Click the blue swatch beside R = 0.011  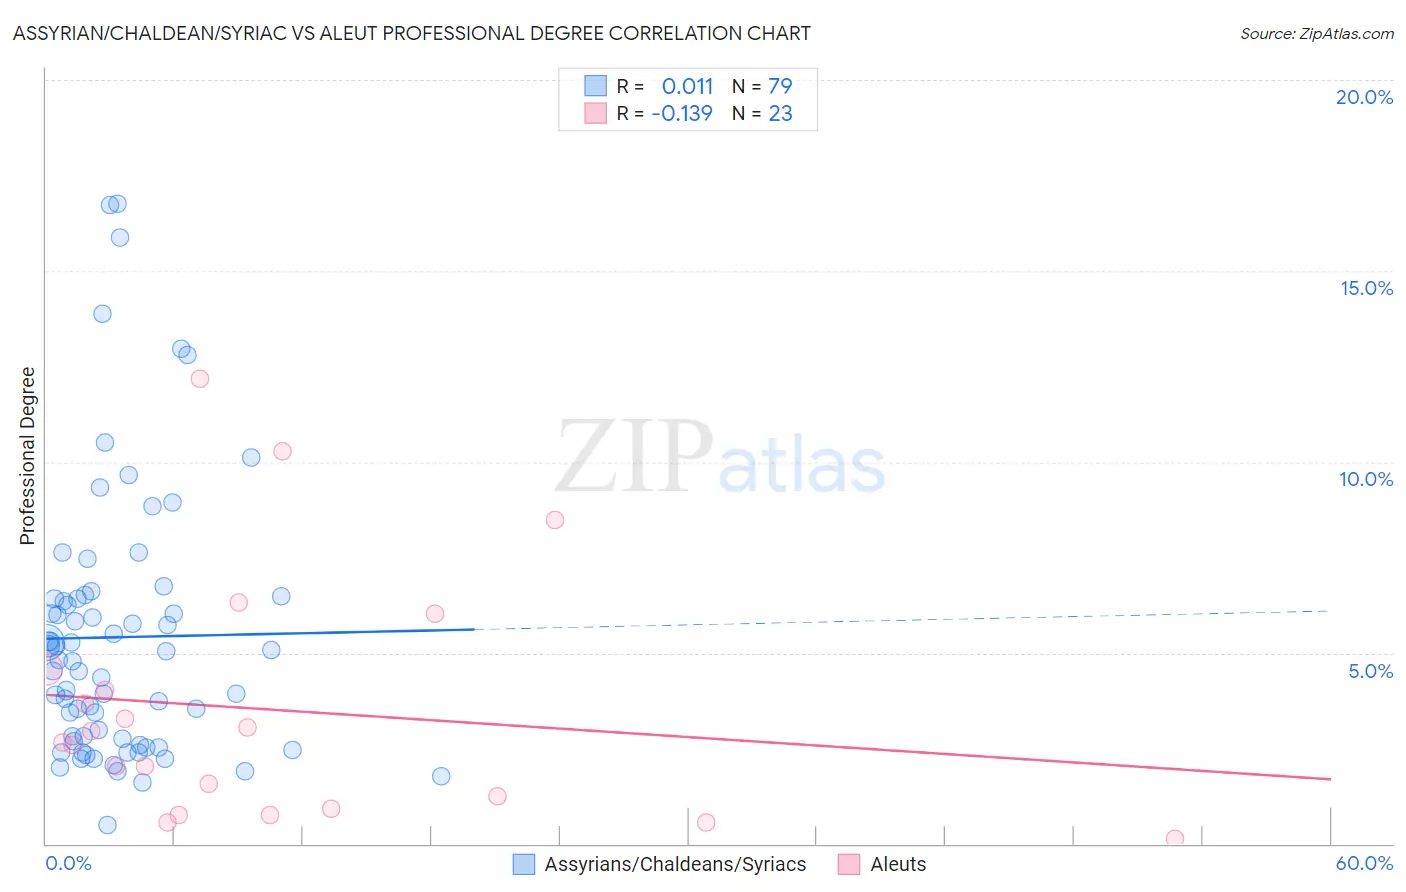tap(595, 86)
